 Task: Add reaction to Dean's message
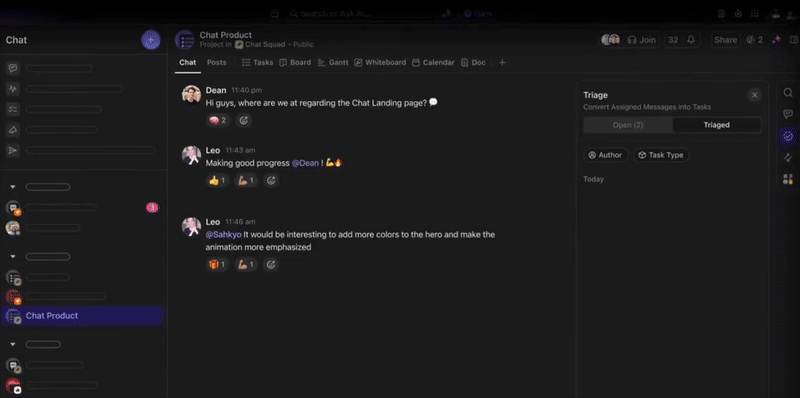point(244,120)
